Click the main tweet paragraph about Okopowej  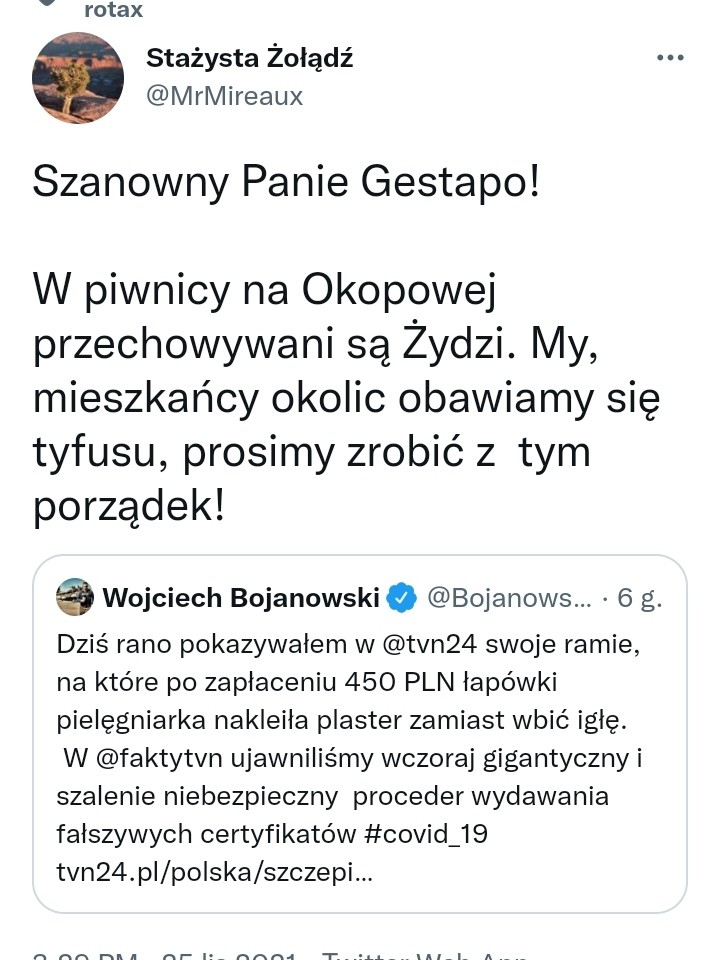[x=347, y=398]
